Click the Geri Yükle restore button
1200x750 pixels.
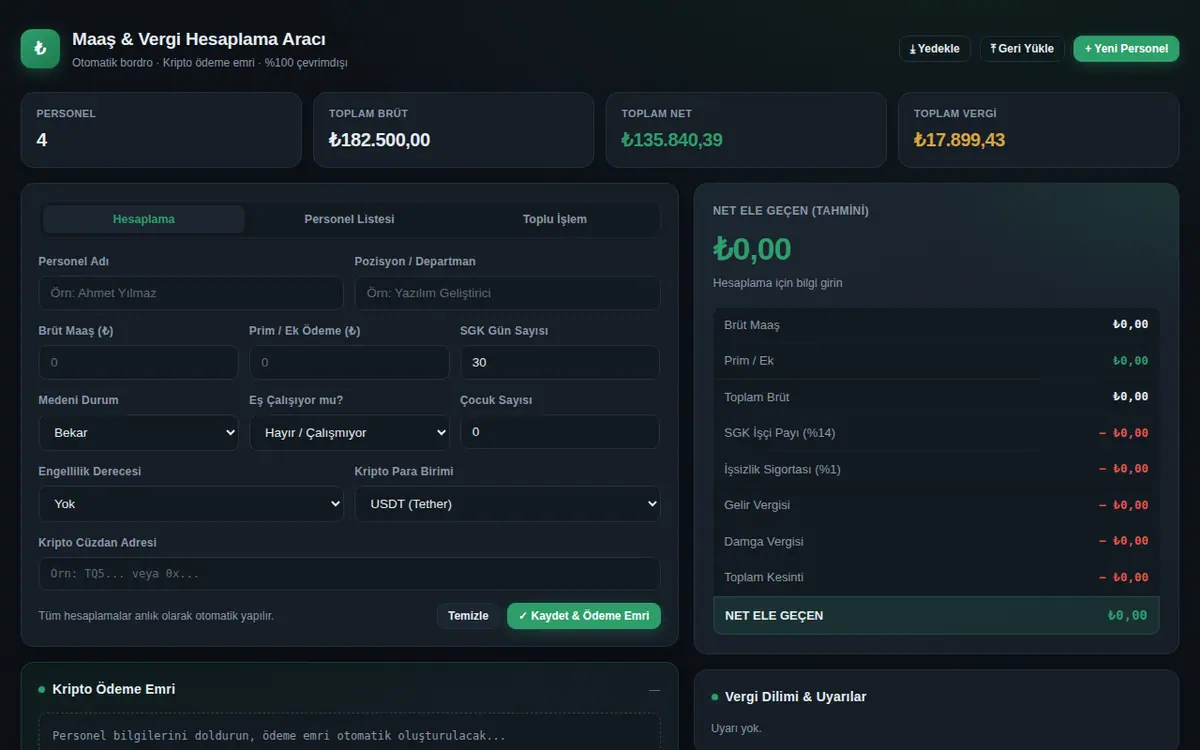(1022, 48)
